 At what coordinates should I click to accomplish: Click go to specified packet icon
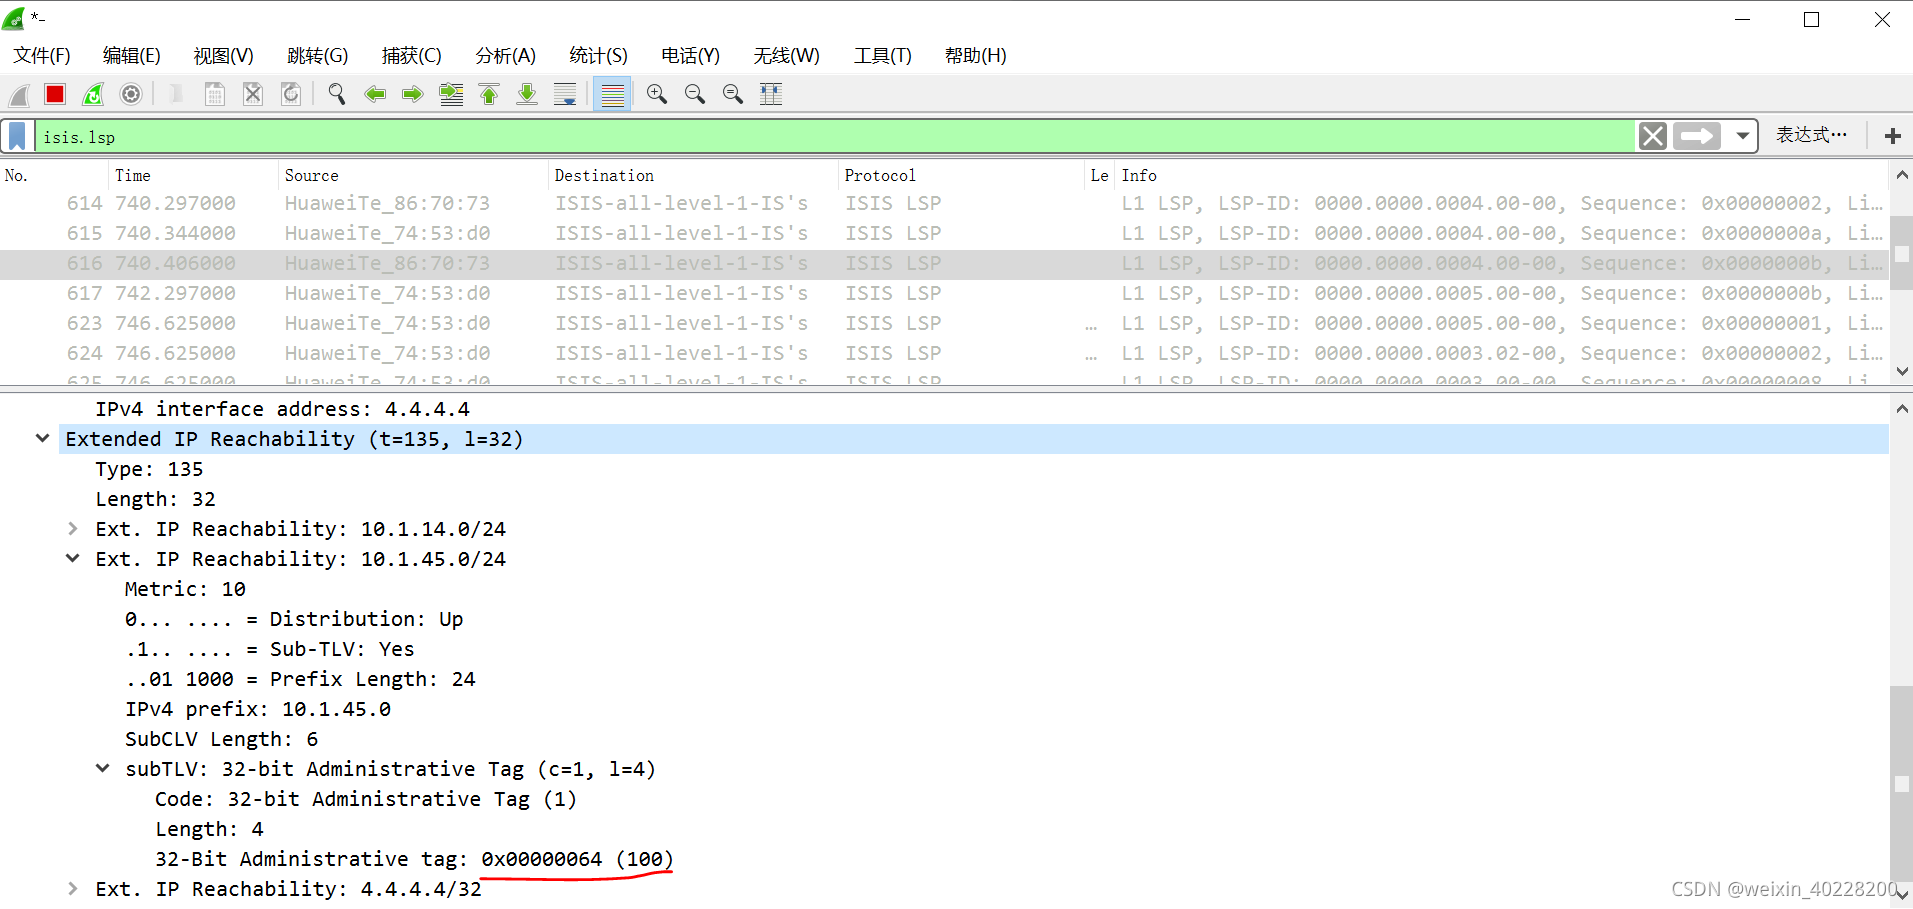click(451, 95)
